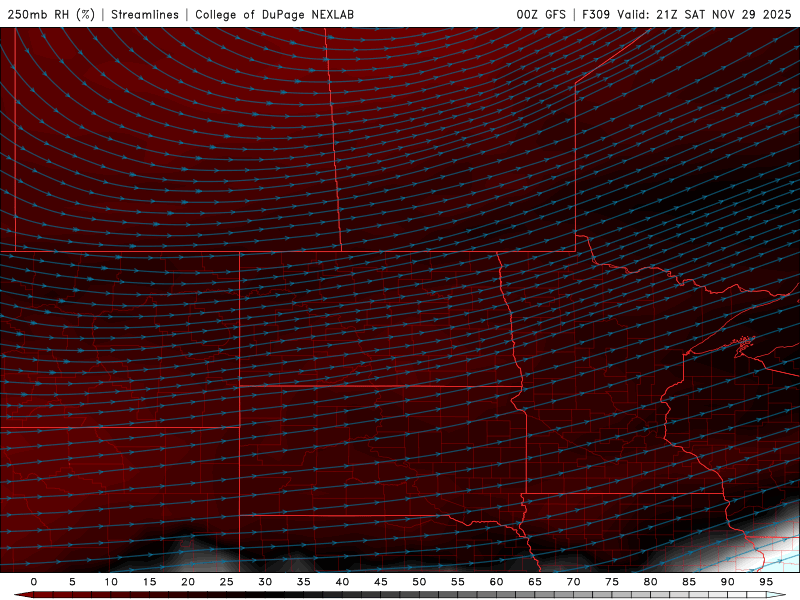Viewport: 800px width, 600px height.
Task: Click the '00Z GFS' model label
Action: (x=541, y=14)
